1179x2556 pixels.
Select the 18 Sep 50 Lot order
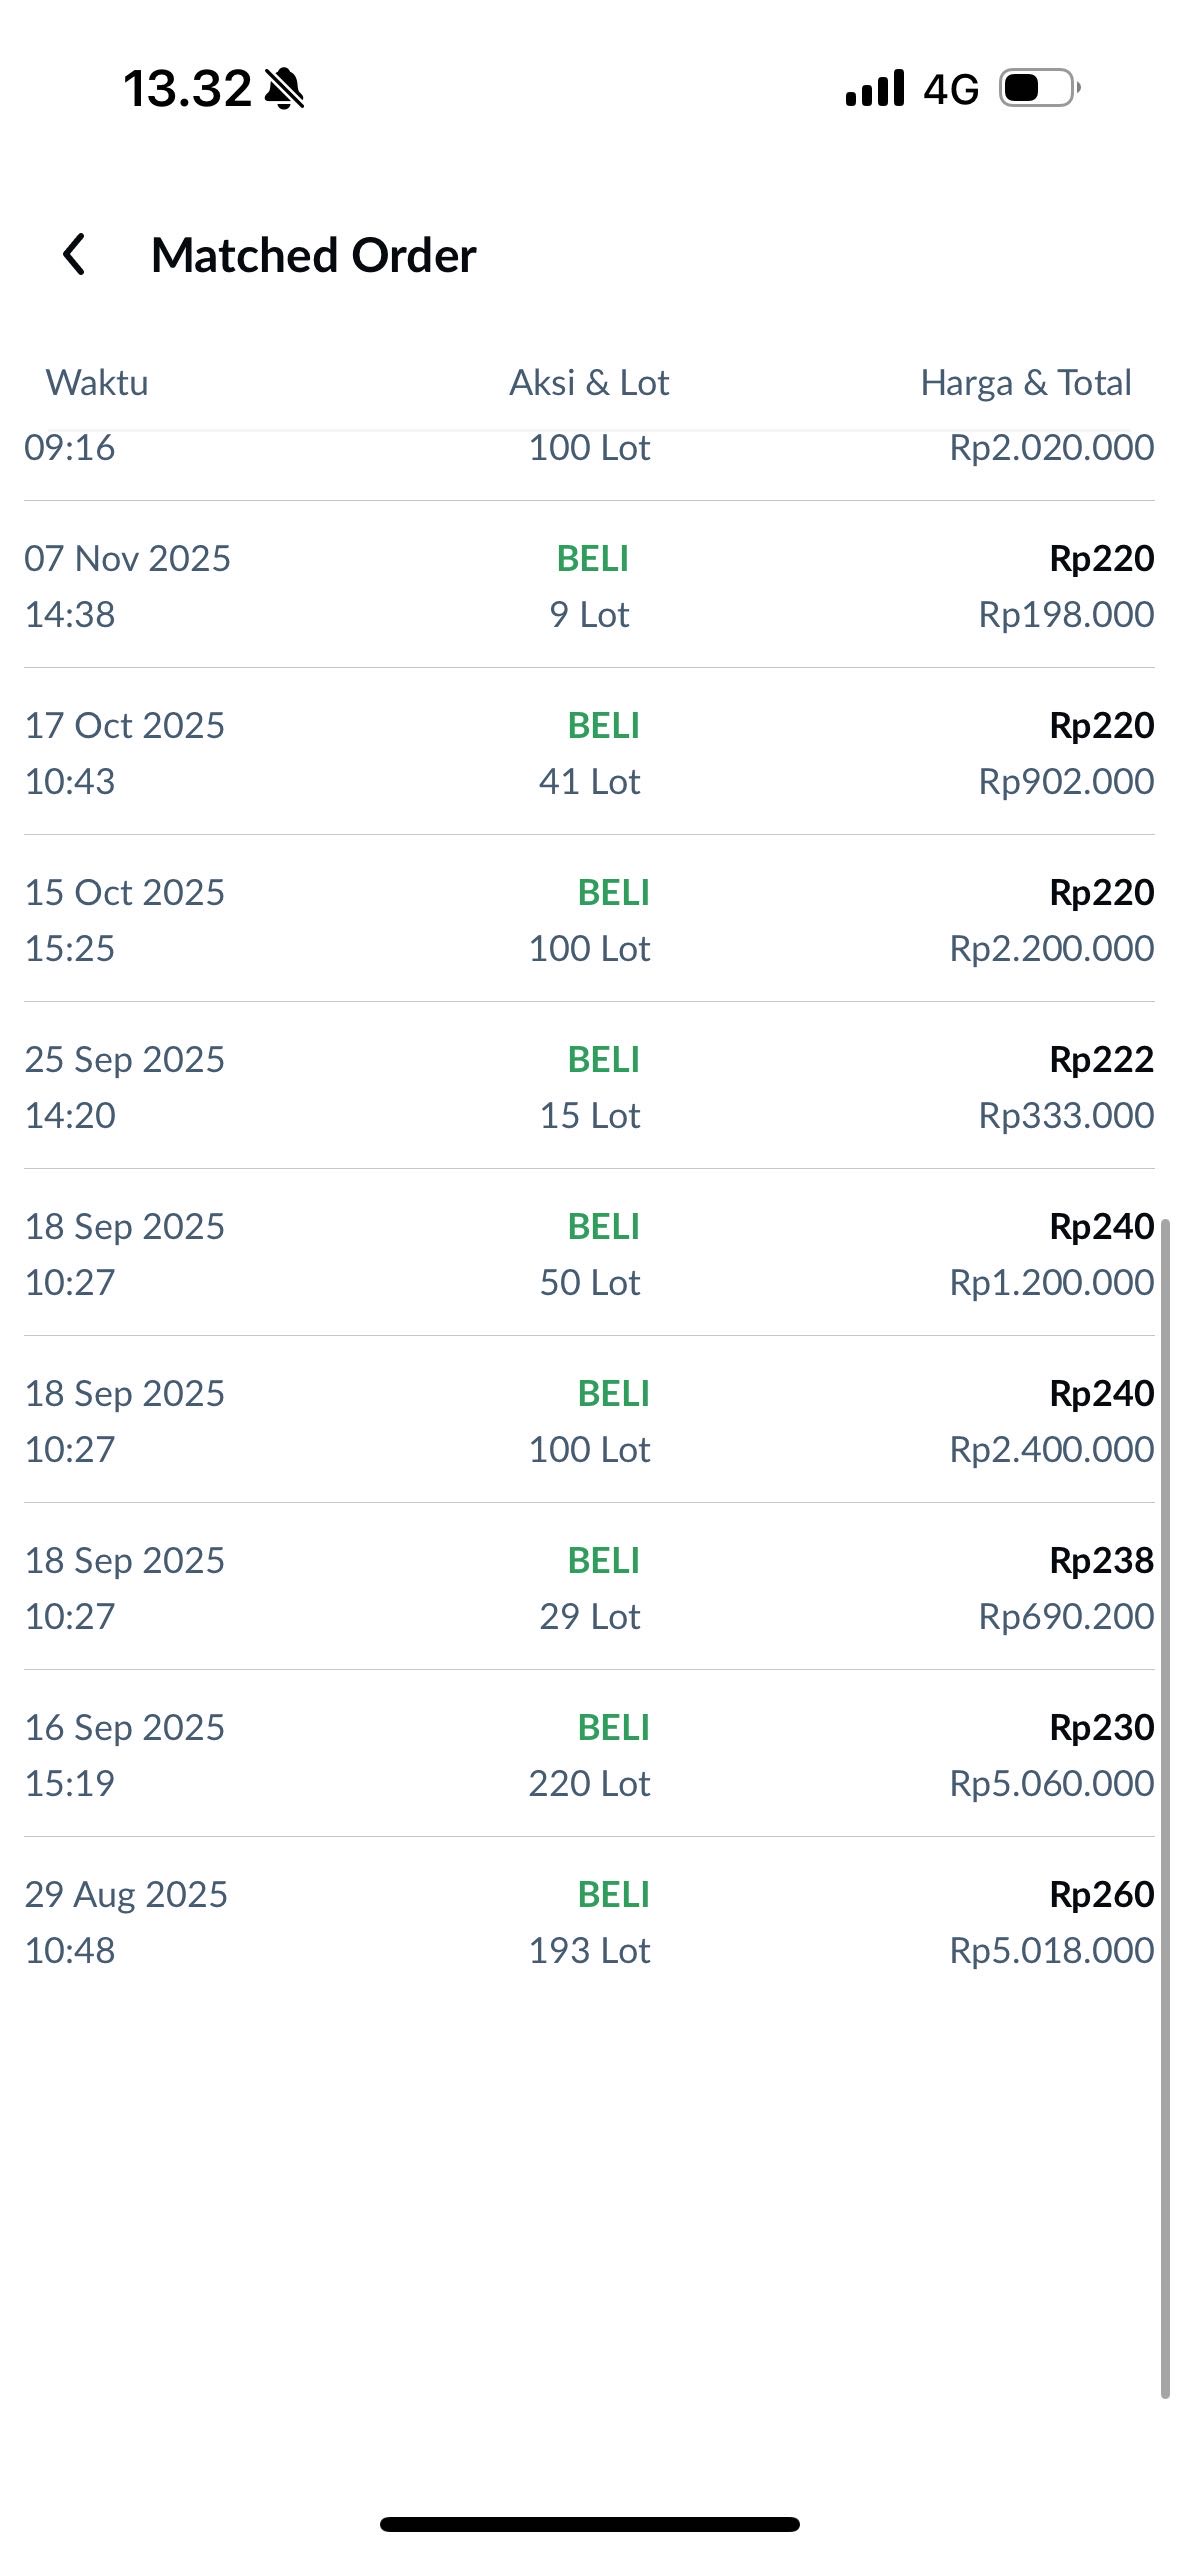pyautogui.click(x=589, y=1254)
